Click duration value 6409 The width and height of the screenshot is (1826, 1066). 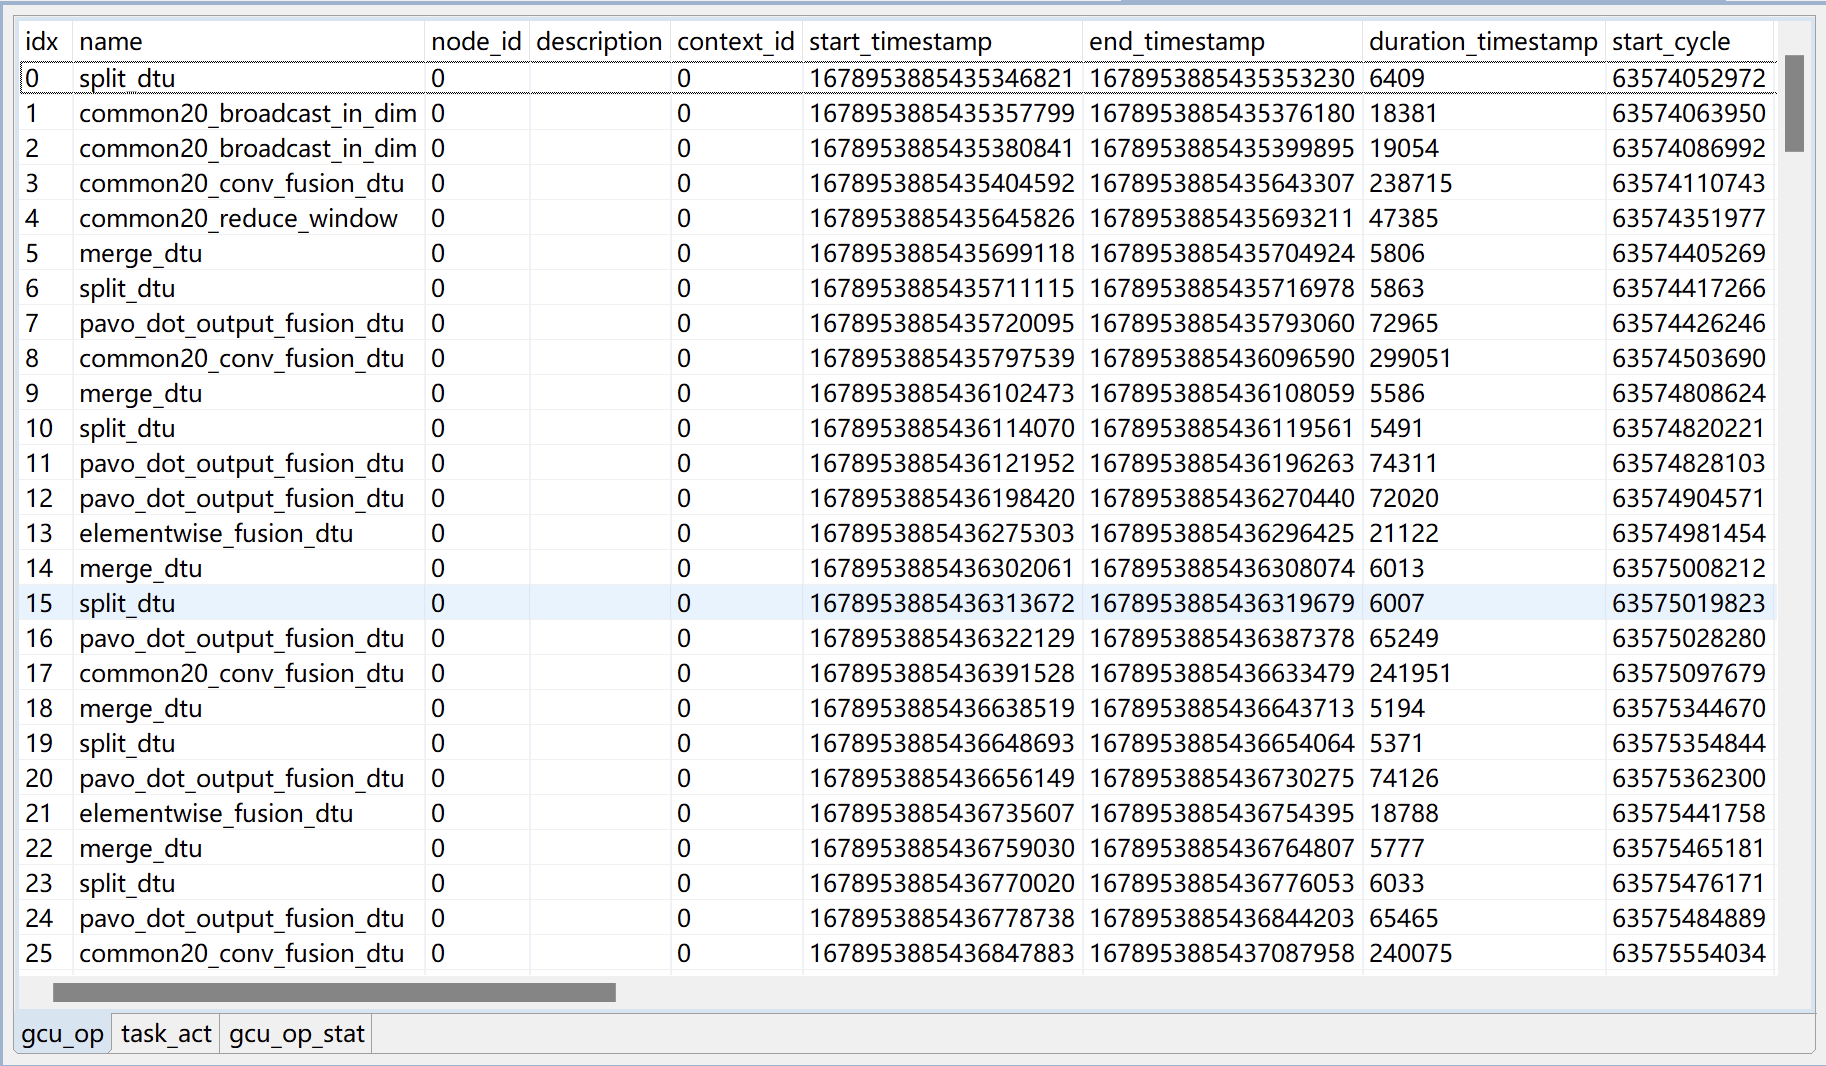[x=1397, y=78]
